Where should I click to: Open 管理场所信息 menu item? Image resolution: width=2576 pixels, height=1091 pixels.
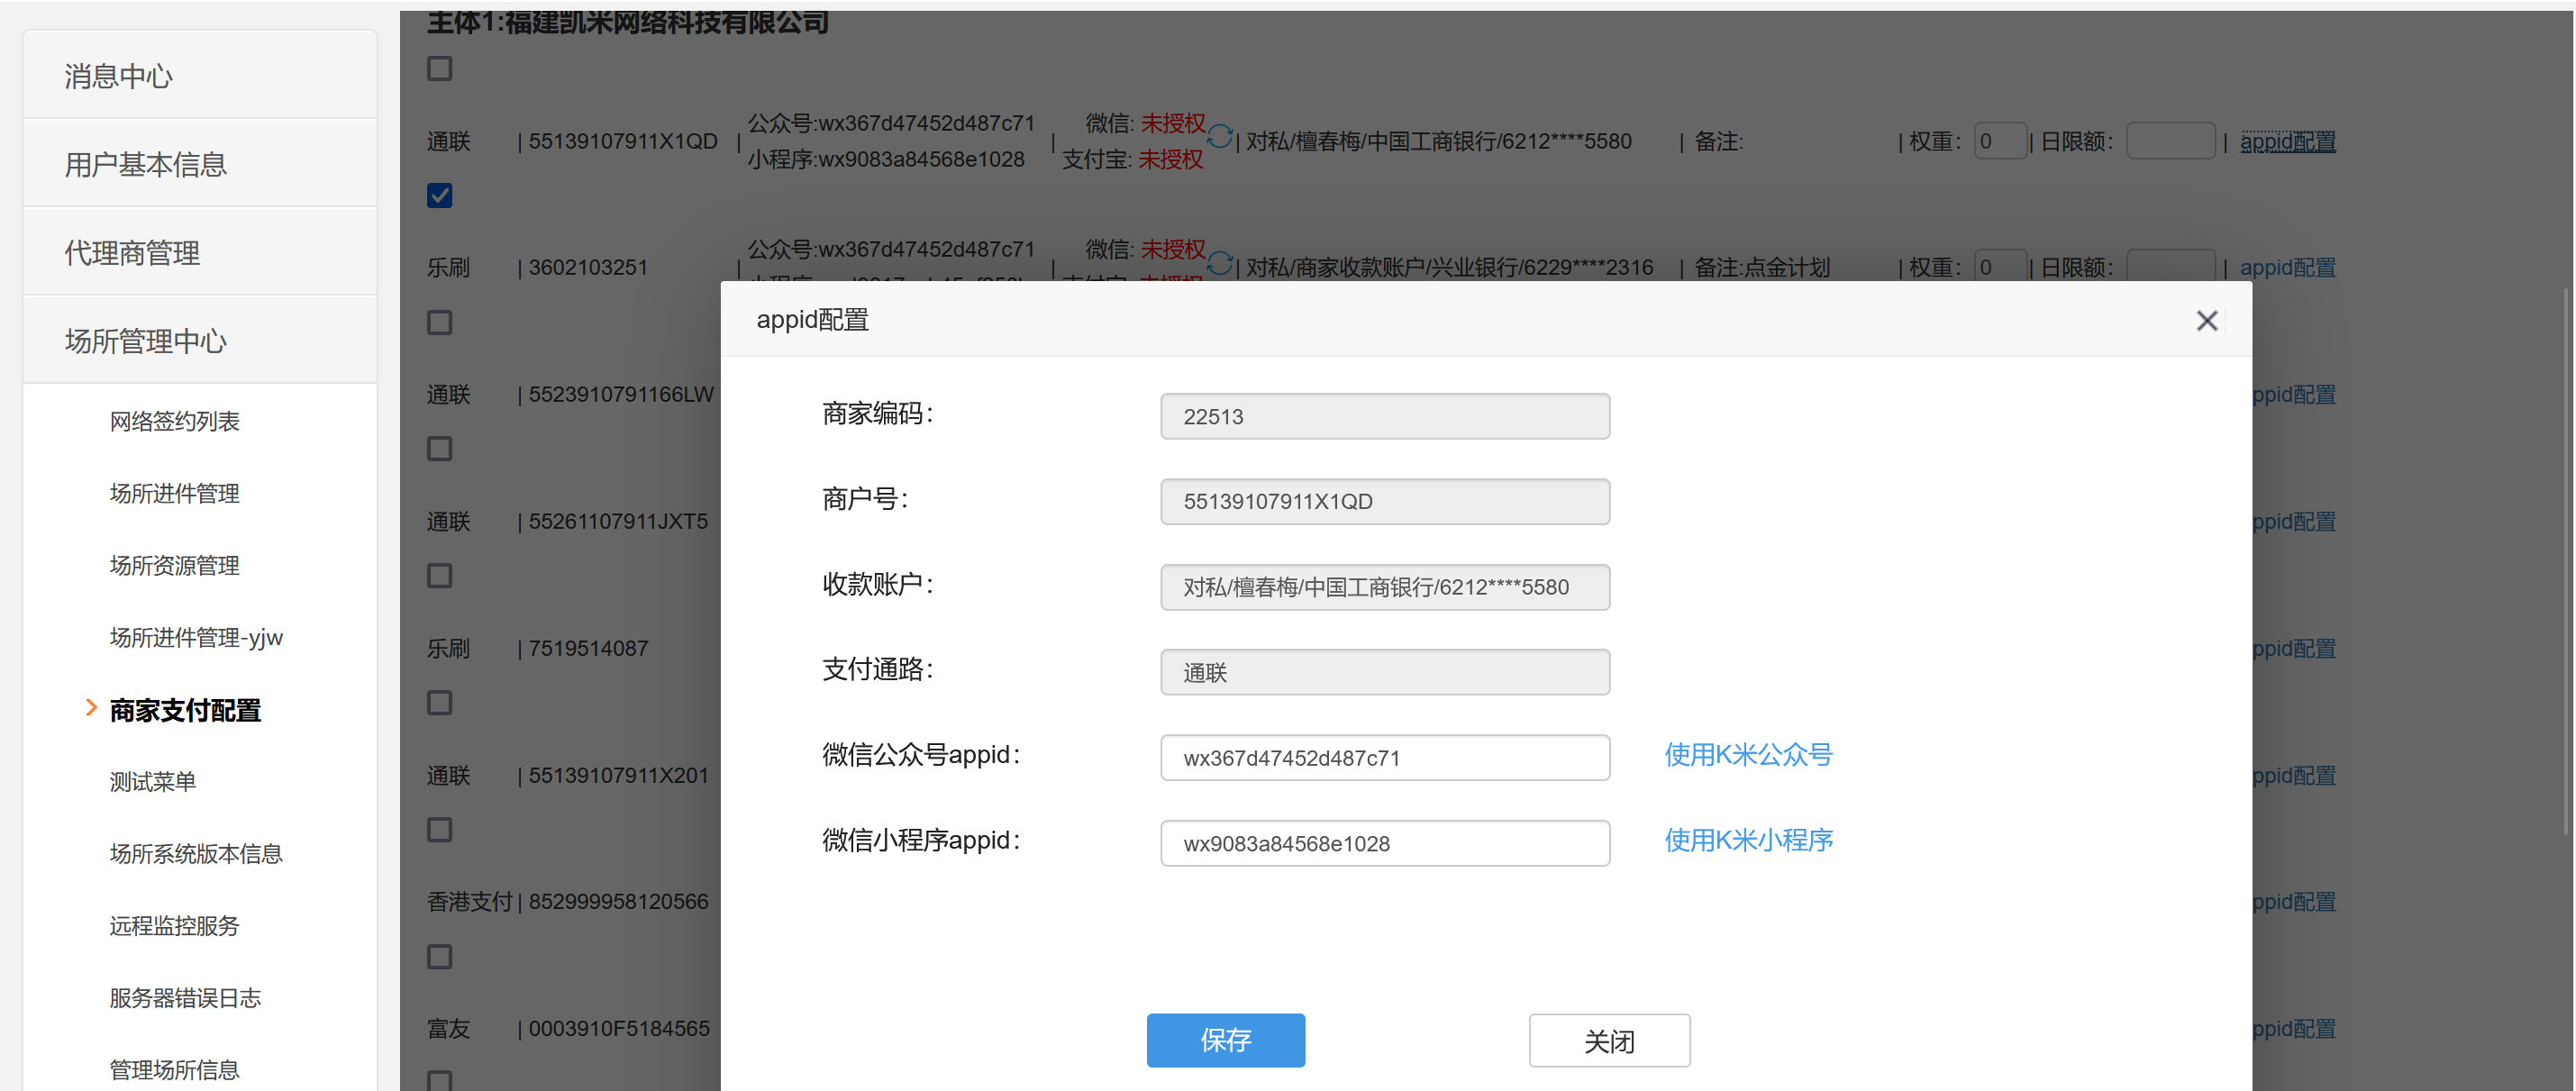pos(175,1069)
